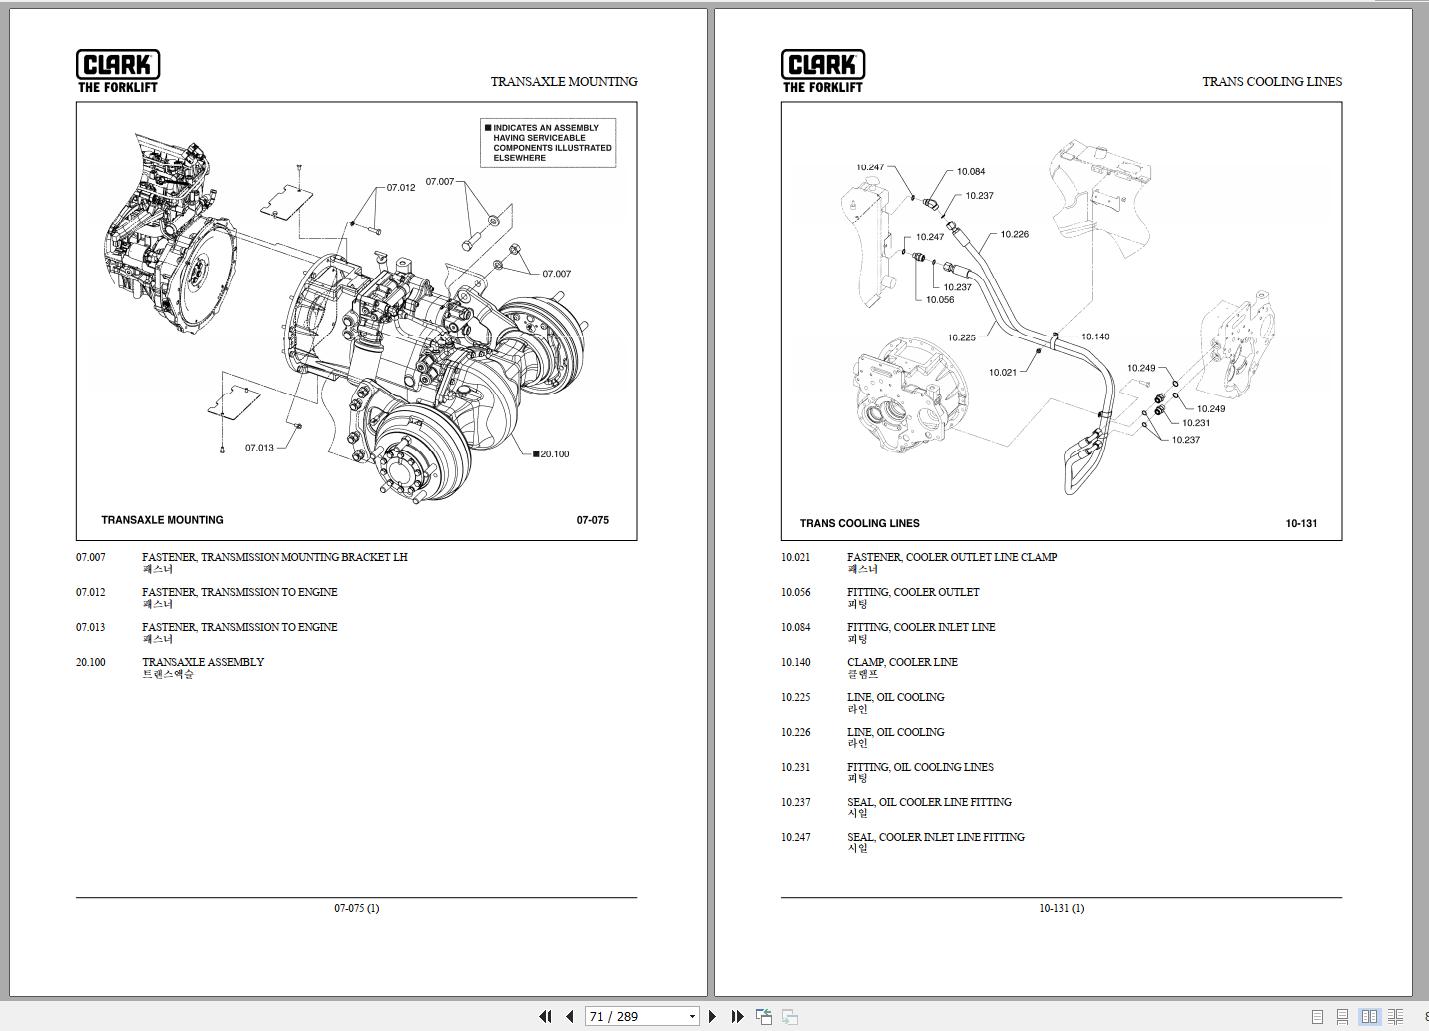Viewport: 1429px width, 1031px height.
Task: Select continuous facing pages layout
Action: 1395,1016
